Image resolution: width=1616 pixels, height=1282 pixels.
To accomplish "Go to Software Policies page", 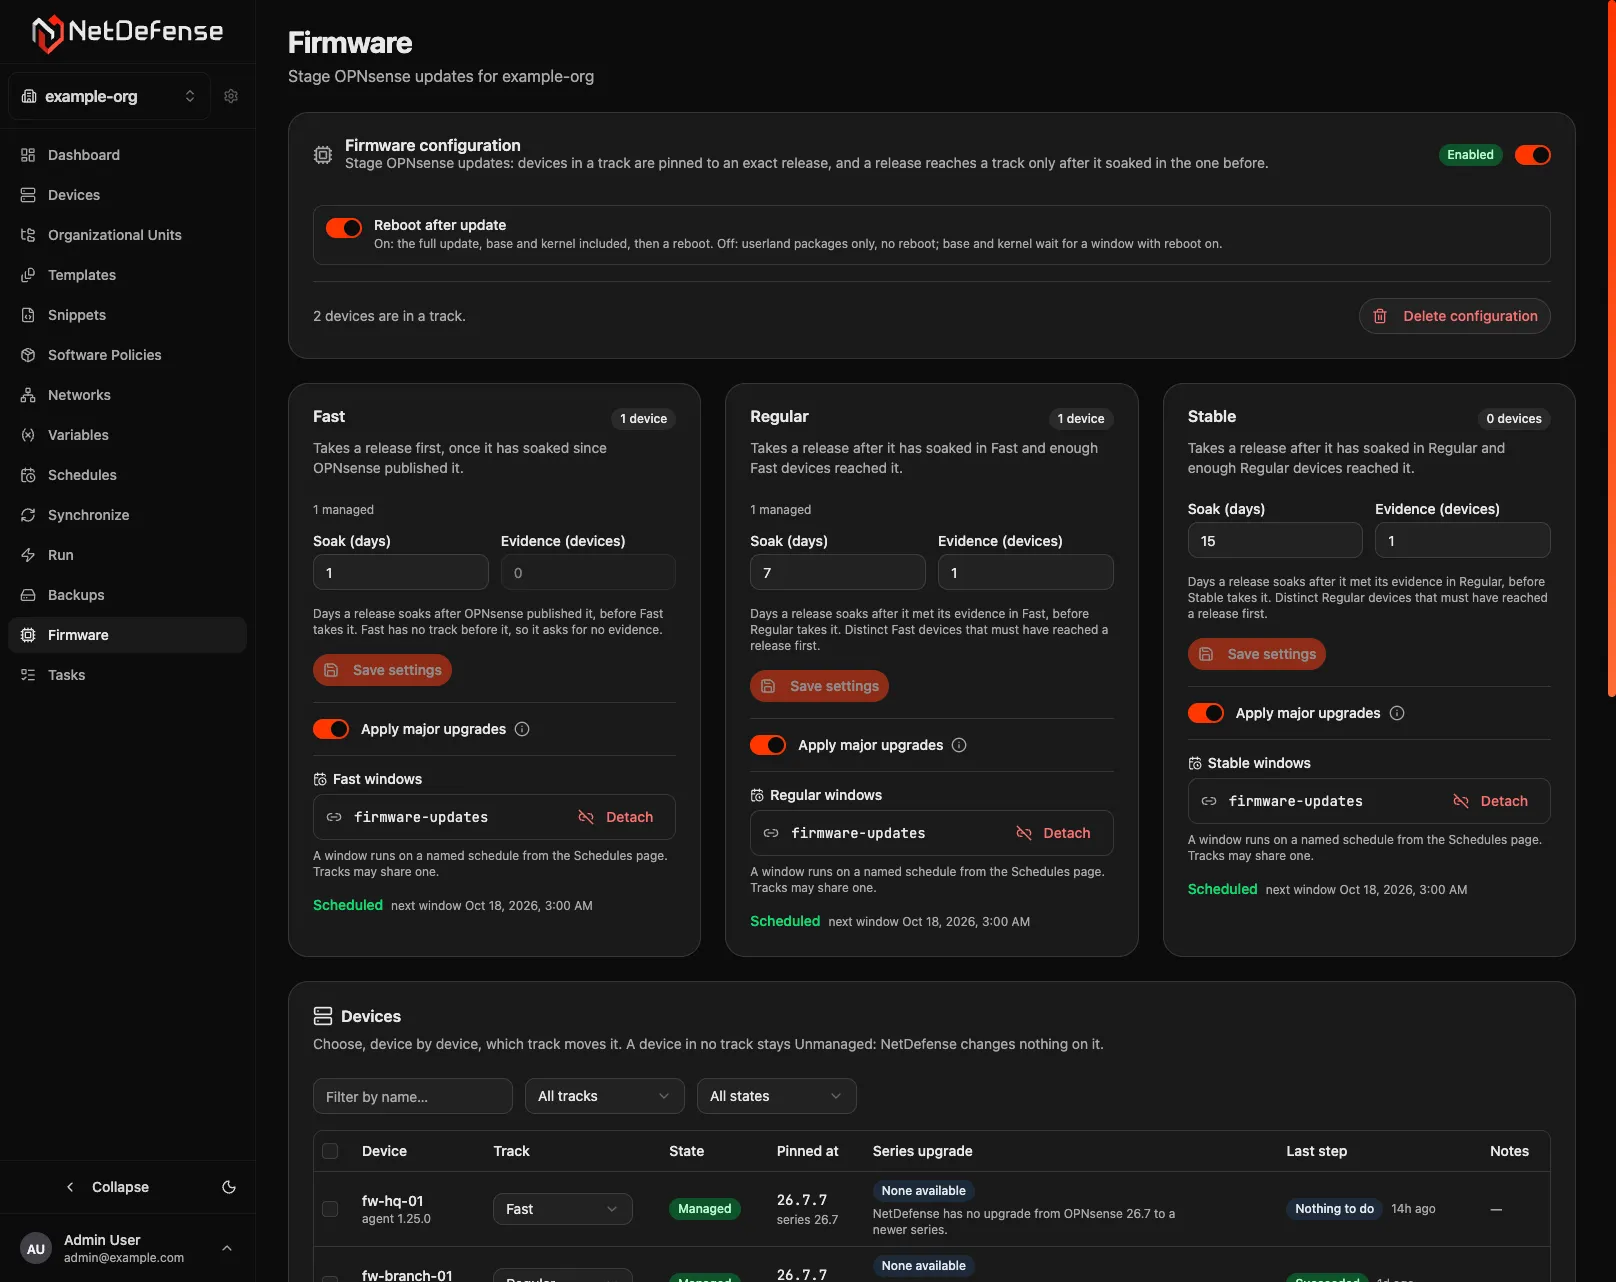I will pos(127,355).
